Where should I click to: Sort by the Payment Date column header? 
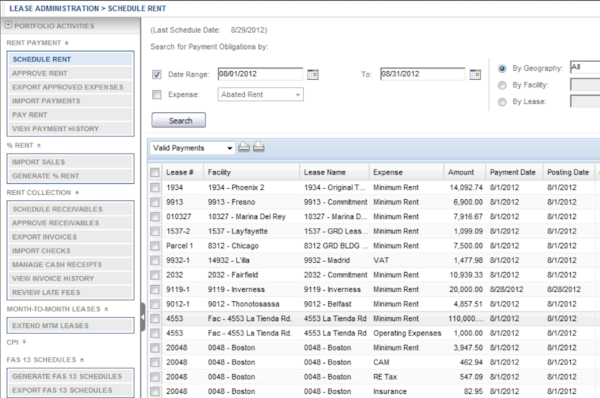pyautogui.click(x=514, y=172)
